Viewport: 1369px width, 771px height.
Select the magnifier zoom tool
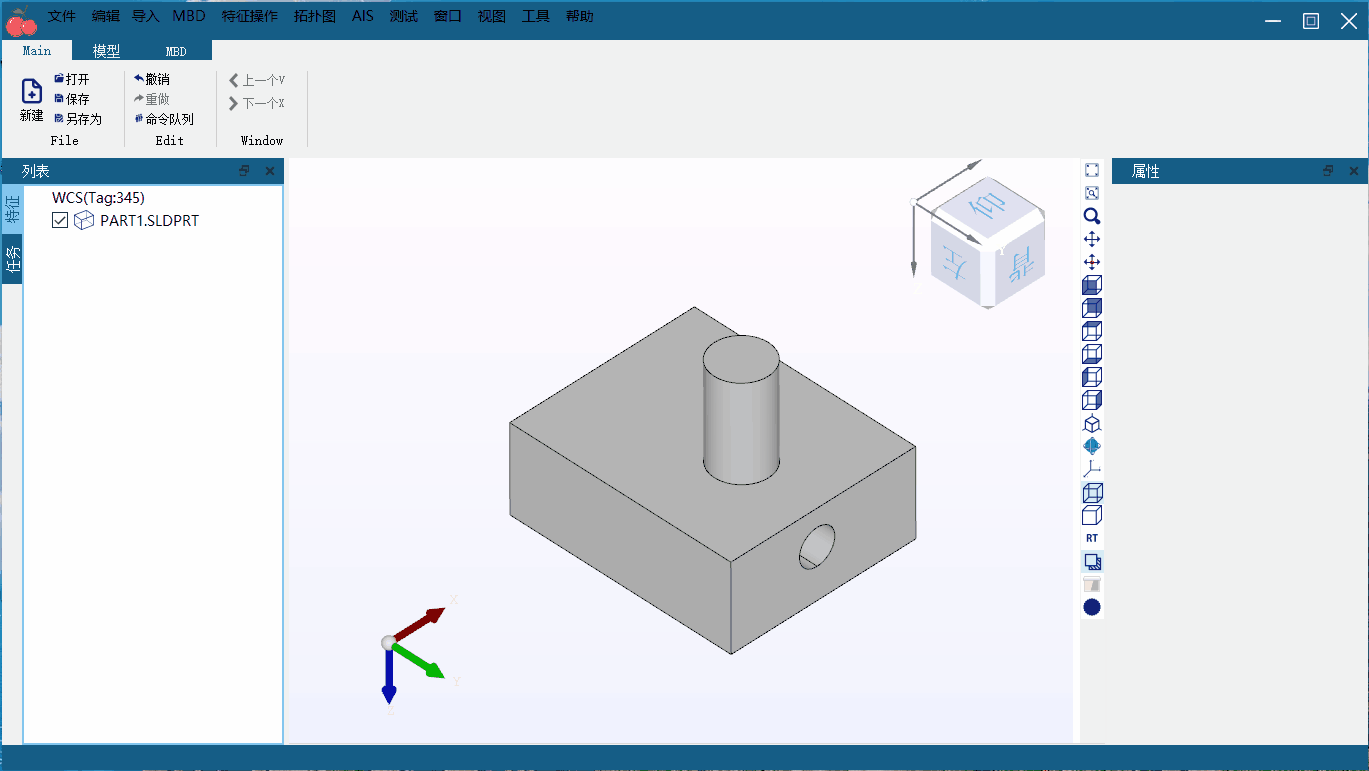pos(1092,216)
